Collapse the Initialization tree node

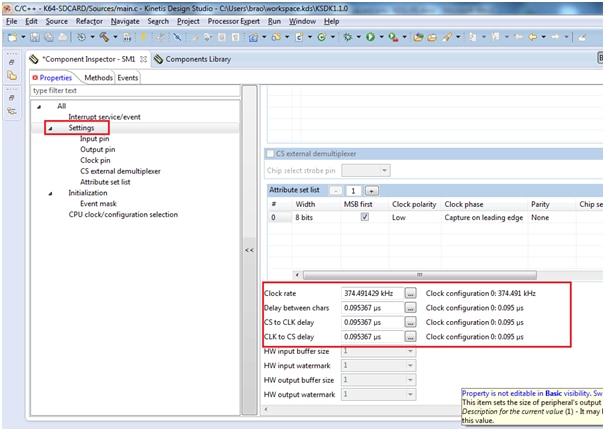coord(49,193)
